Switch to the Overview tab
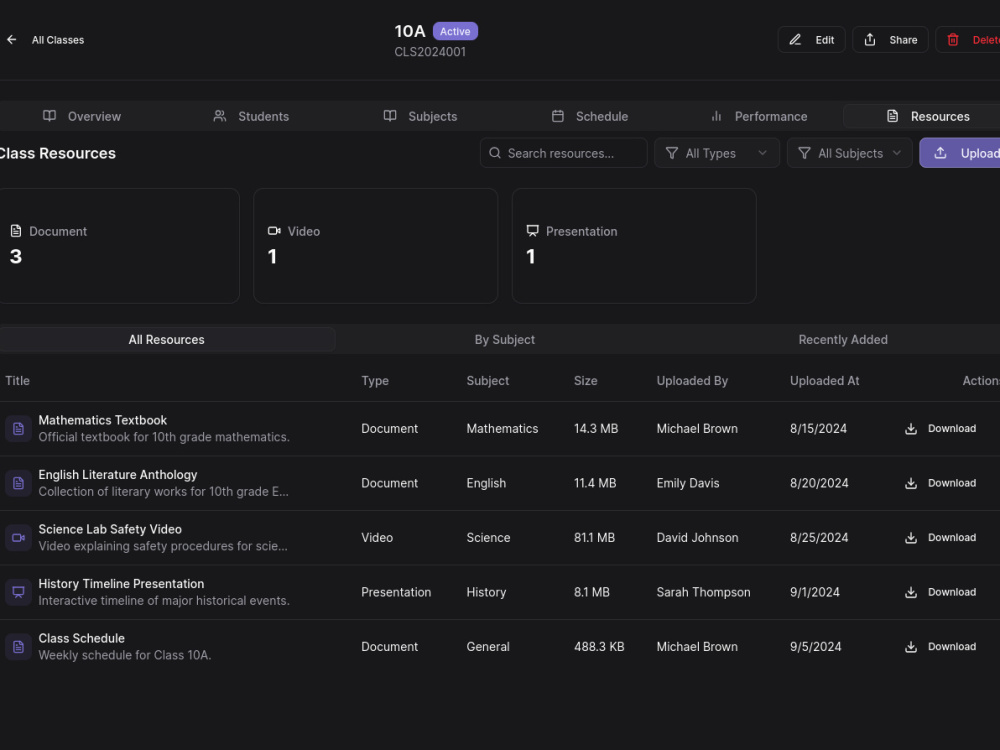The image size is (1000, 750). 82,116
